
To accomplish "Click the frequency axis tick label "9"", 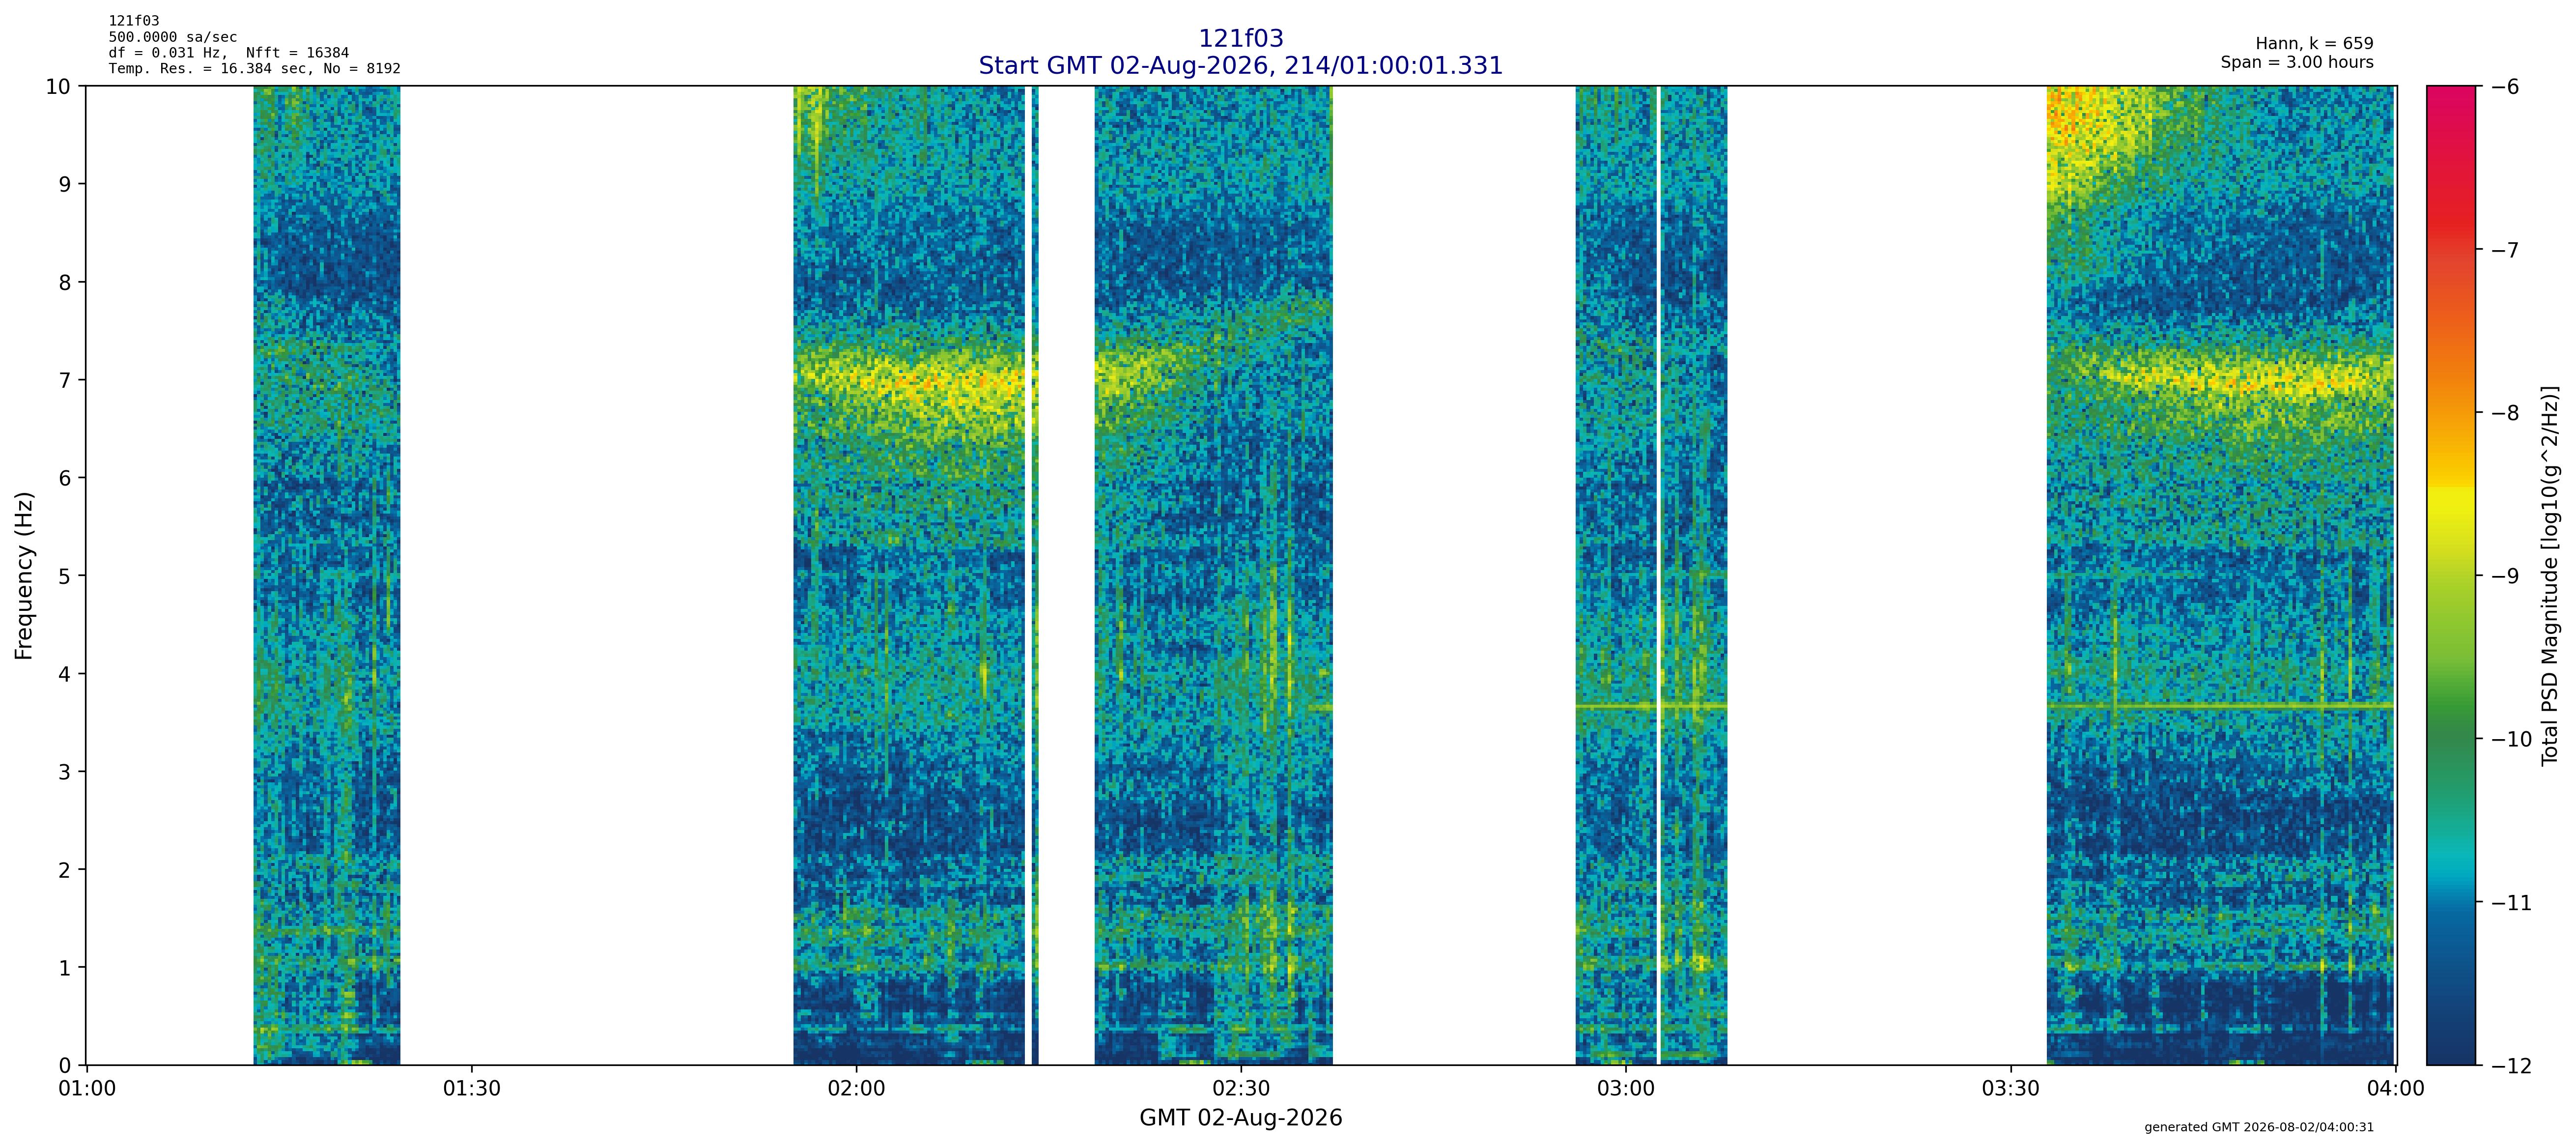I will (65, 184).
